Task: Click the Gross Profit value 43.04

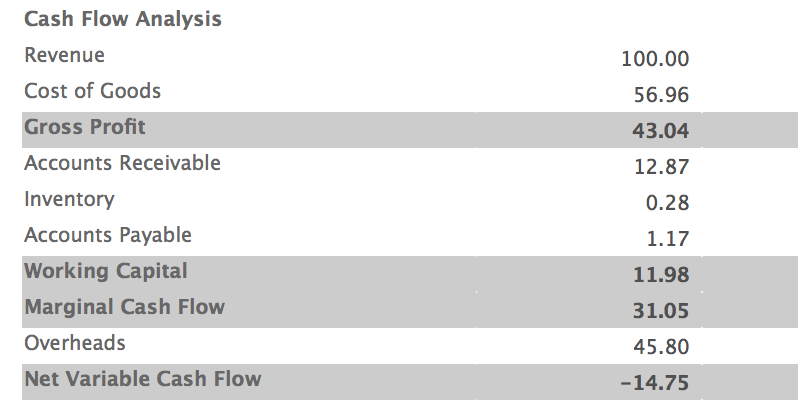Action: (x=661, y=131)
